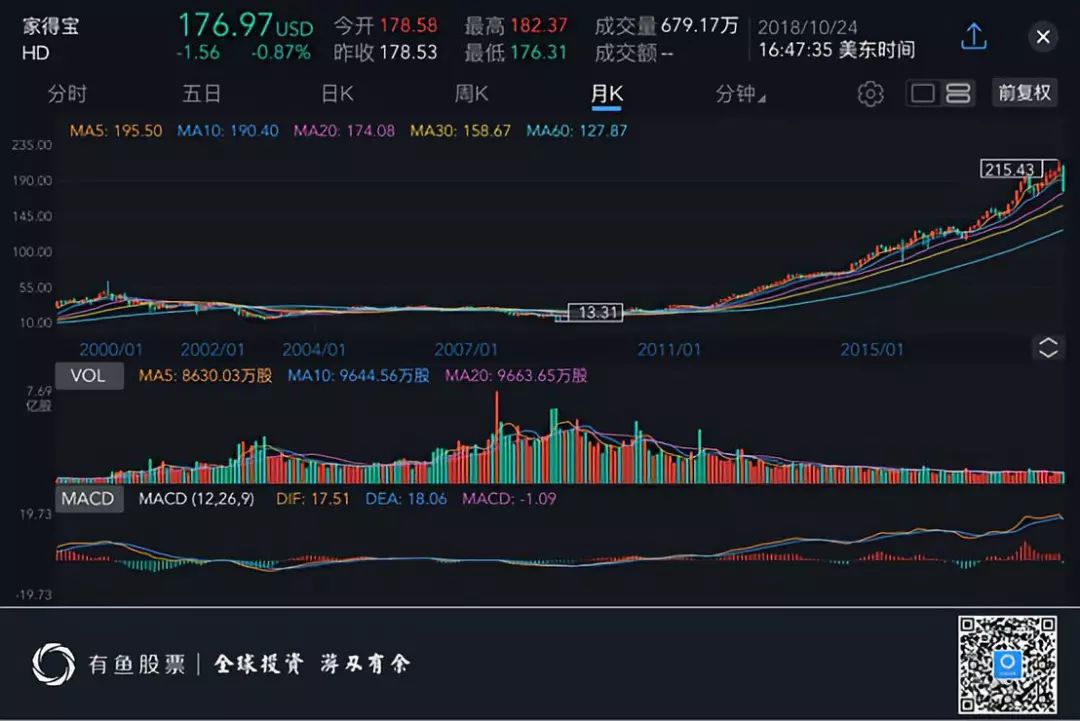Open the 日K daily chart tab

click(x=338, y=94)
